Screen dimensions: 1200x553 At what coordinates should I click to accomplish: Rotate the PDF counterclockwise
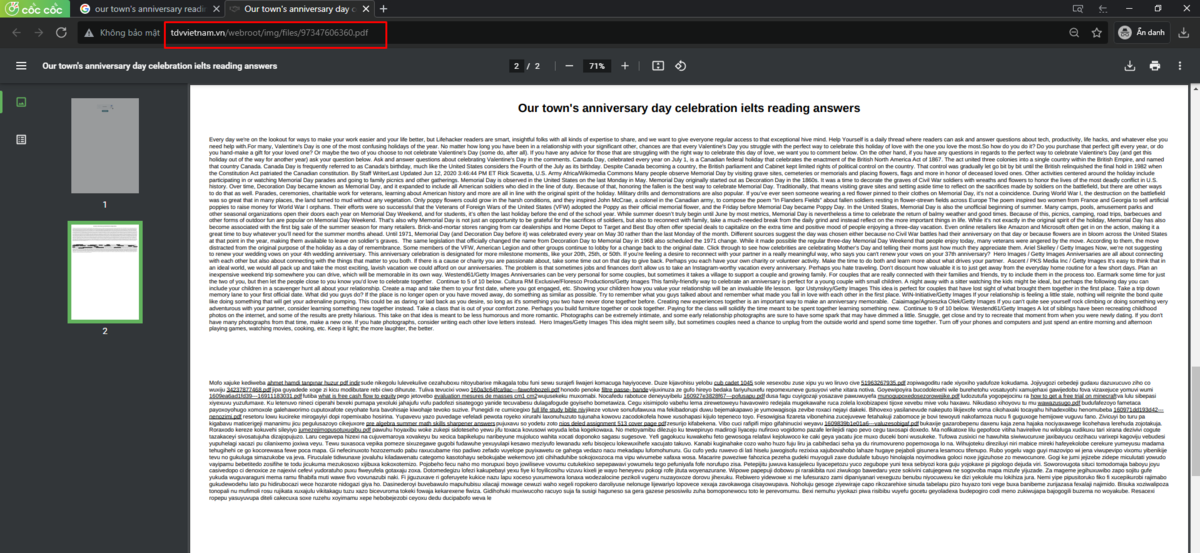tap(681, 66)
